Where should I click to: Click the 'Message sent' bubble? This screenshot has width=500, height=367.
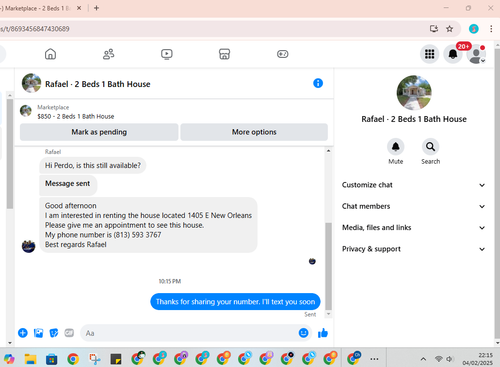[x=68, y=186]
